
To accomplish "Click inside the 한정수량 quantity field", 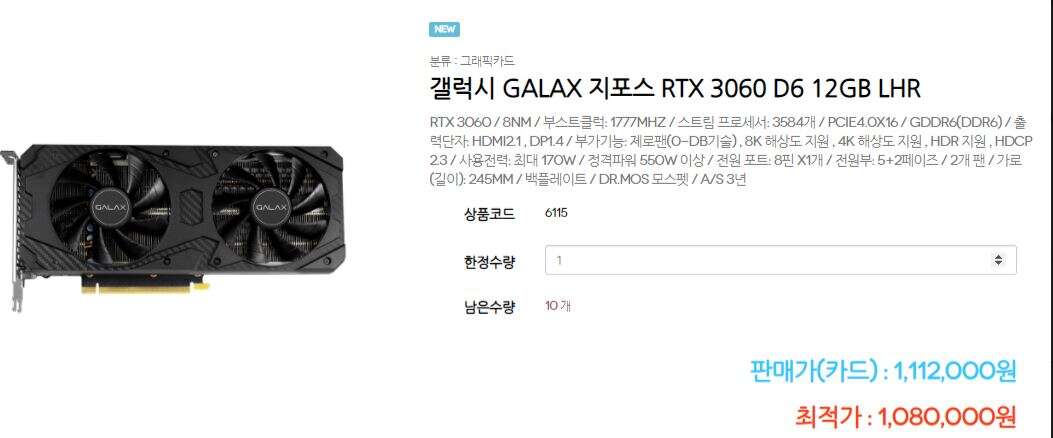I will pyautogui.click(x=780, y=260).
